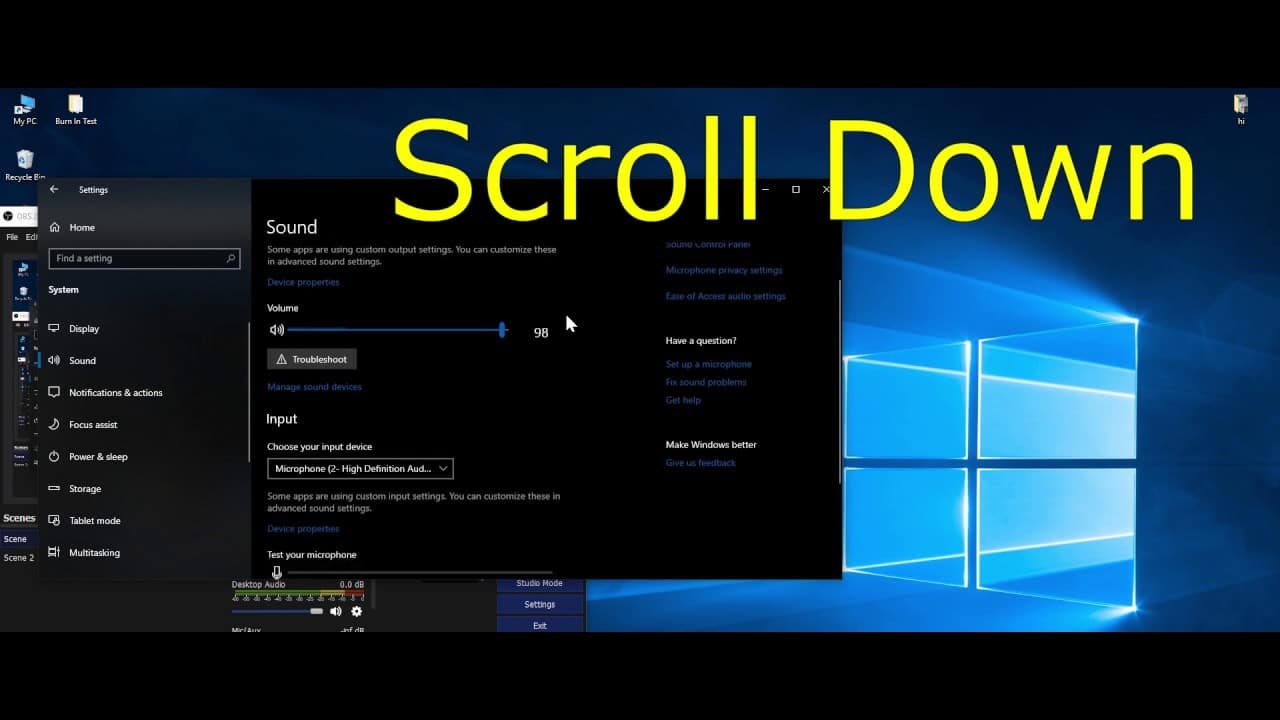Click the Find a setting search box
This screenshot has width=1280, height=720.
144,258
